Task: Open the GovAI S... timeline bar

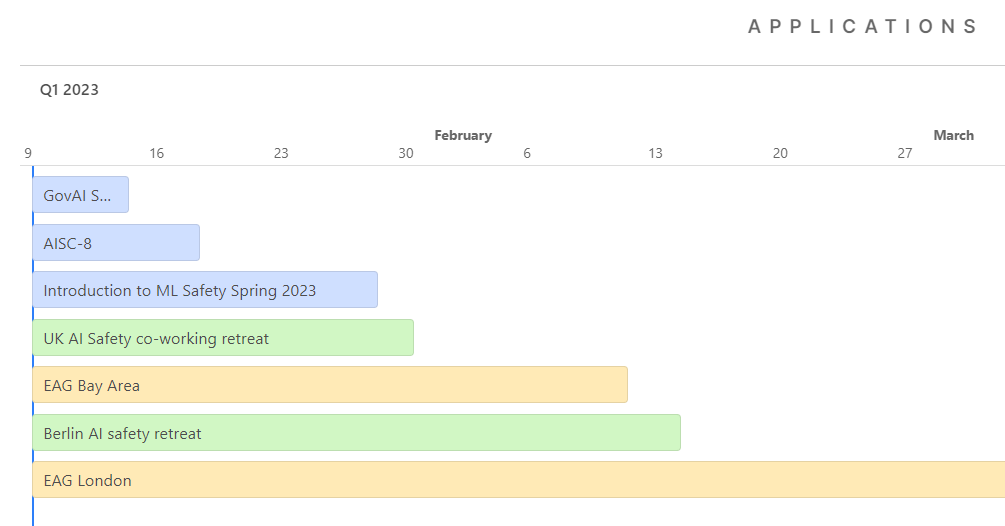Action: pyautogui.click(x=80, y=195)
